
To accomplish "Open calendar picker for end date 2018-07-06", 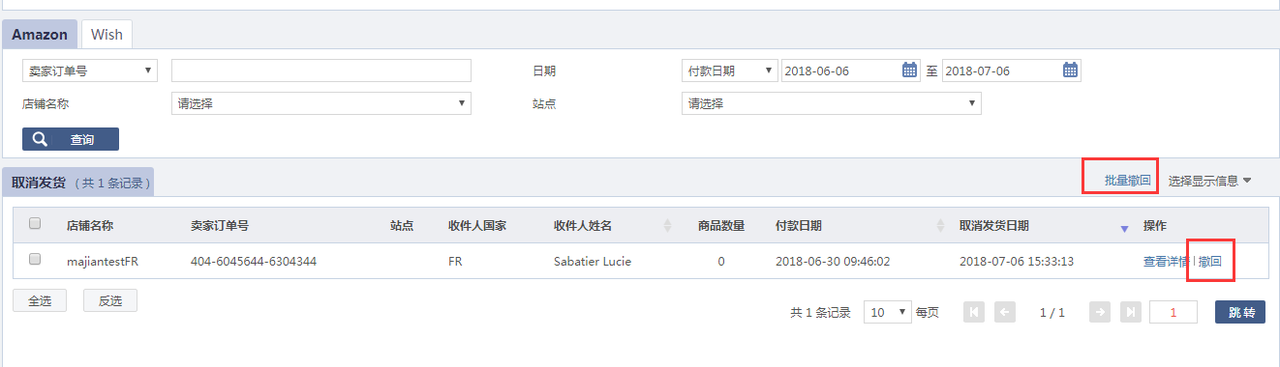I will (1070, 70).
